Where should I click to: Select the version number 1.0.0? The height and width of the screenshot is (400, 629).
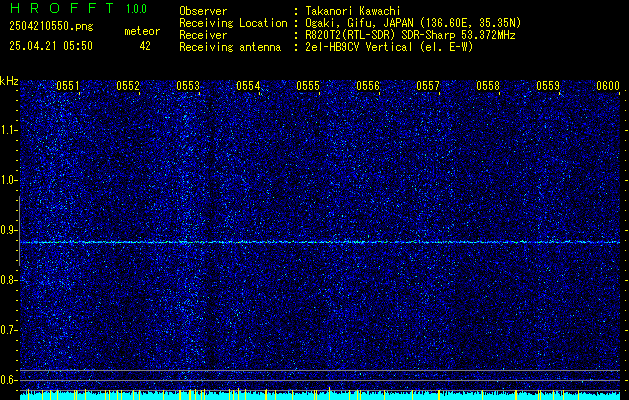coord(136,9)
